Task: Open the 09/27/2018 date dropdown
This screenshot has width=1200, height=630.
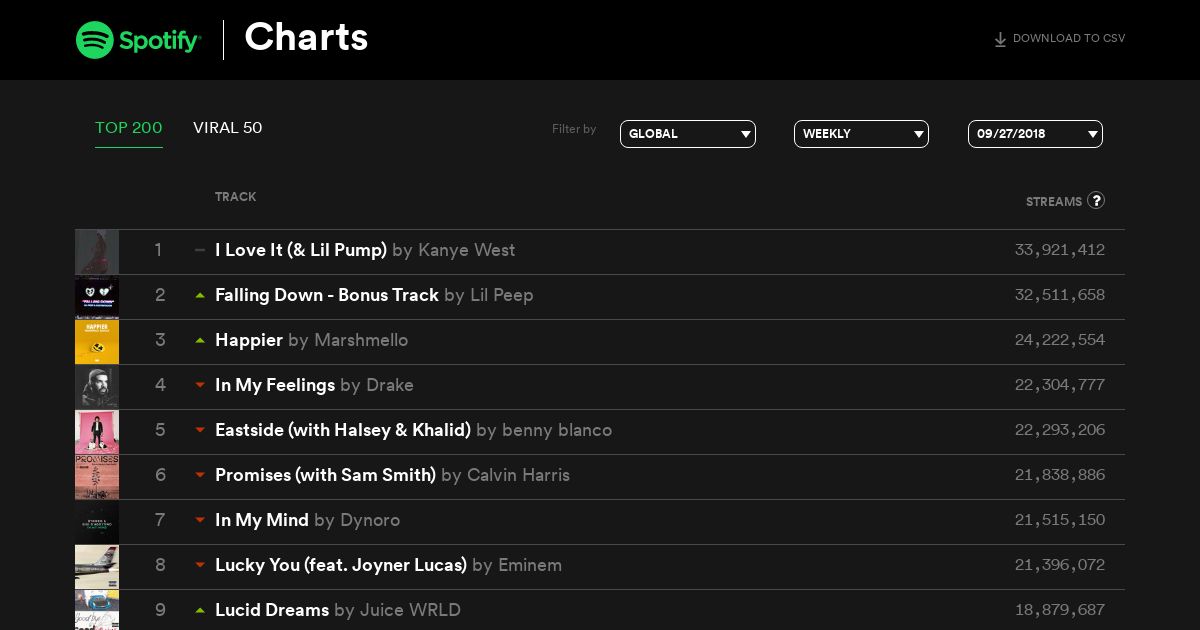Action: coord(1035,134)
